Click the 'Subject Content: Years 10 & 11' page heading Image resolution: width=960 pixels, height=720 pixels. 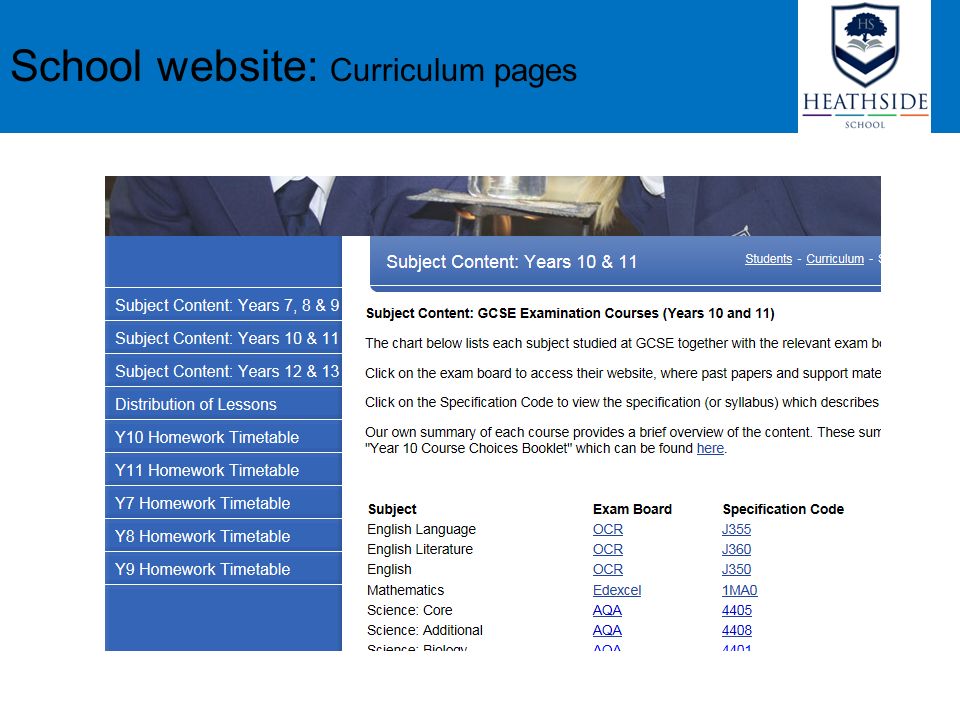tap(512, 262)
